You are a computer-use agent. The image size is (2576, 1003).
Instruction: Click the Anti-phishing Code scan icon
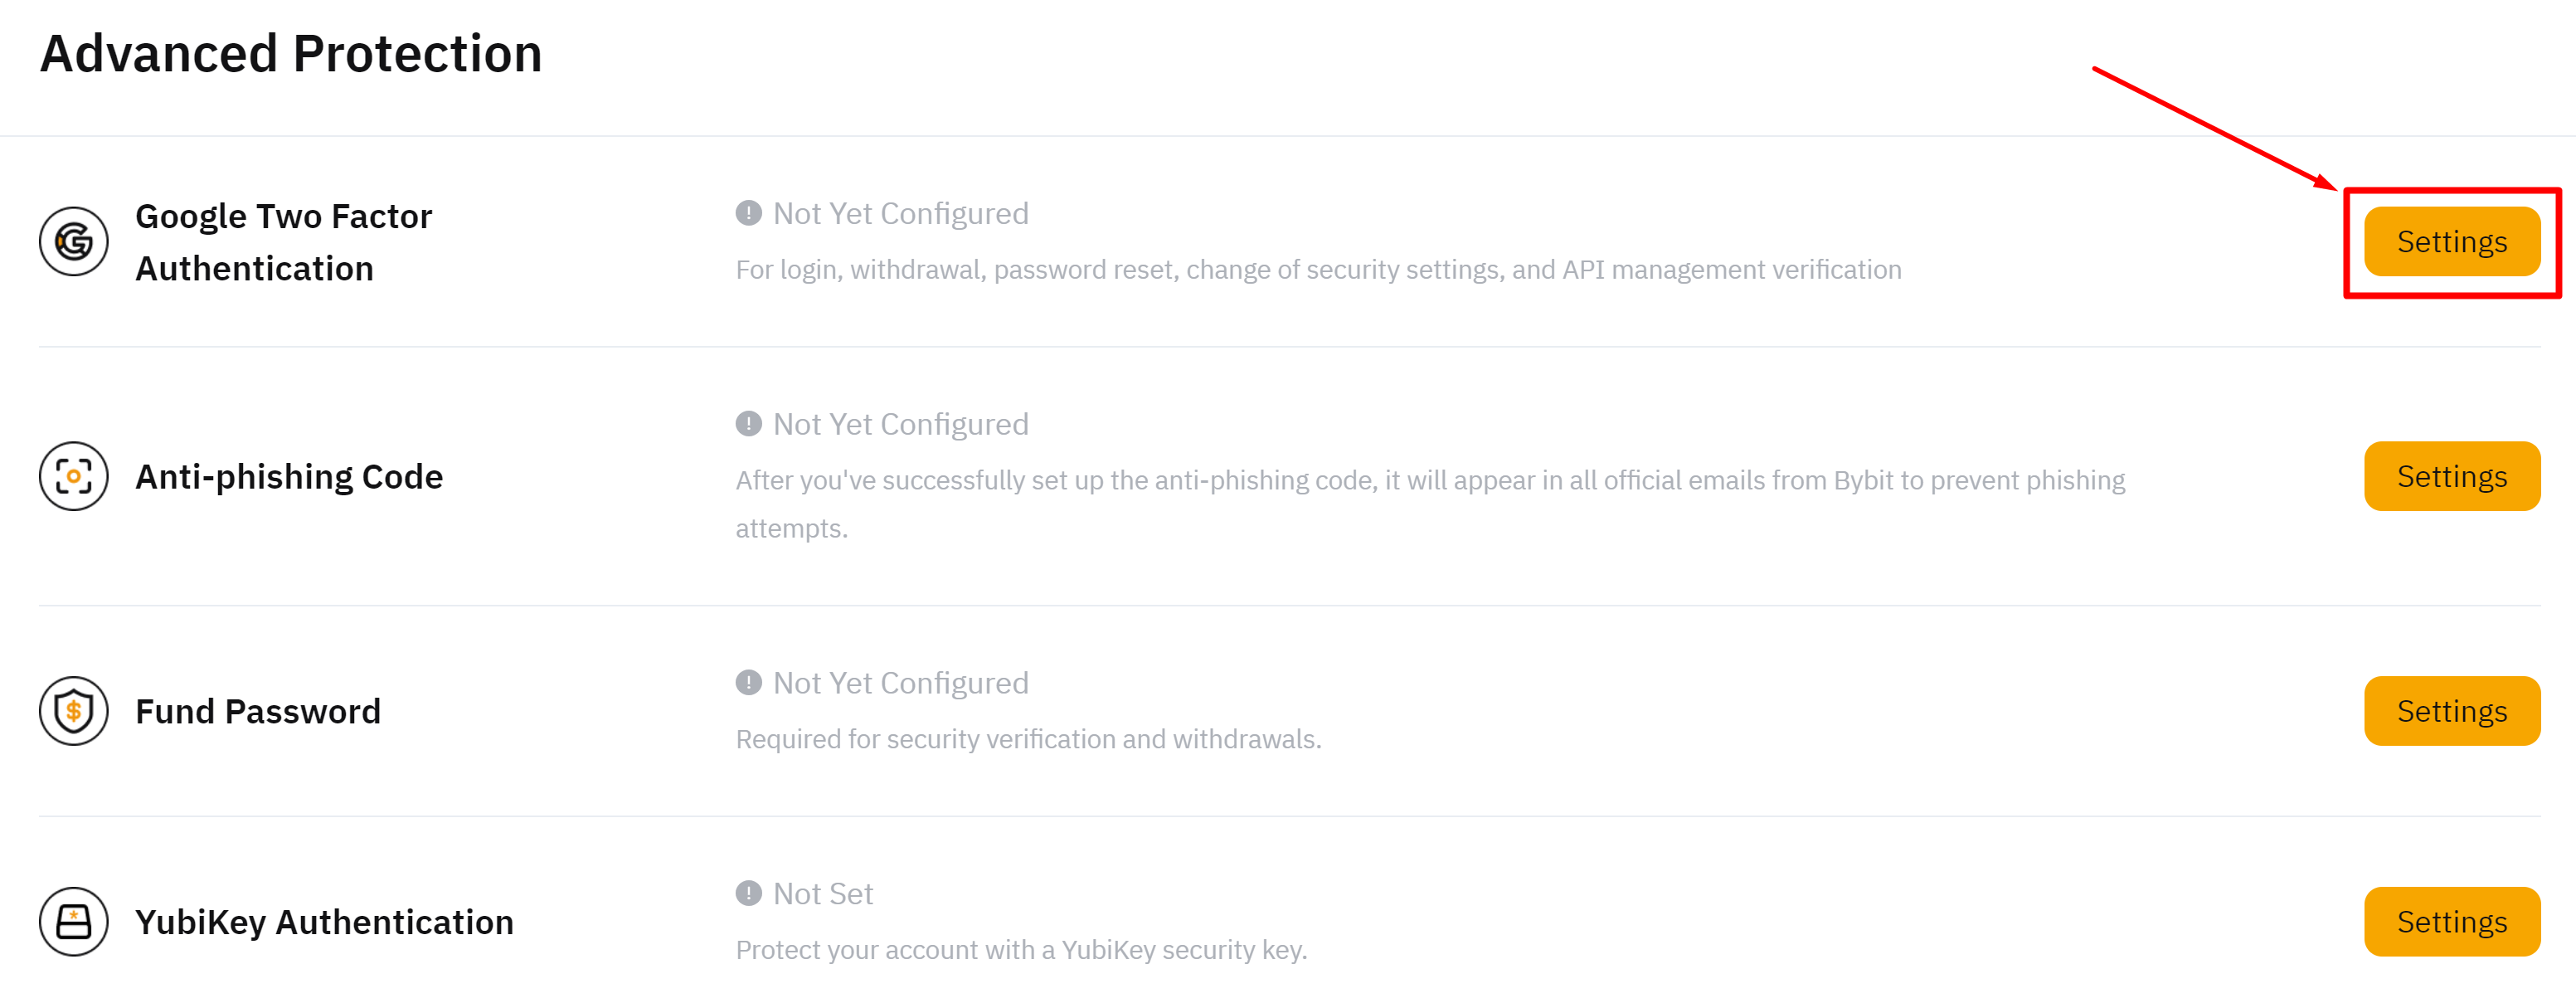tap(73, 476)
